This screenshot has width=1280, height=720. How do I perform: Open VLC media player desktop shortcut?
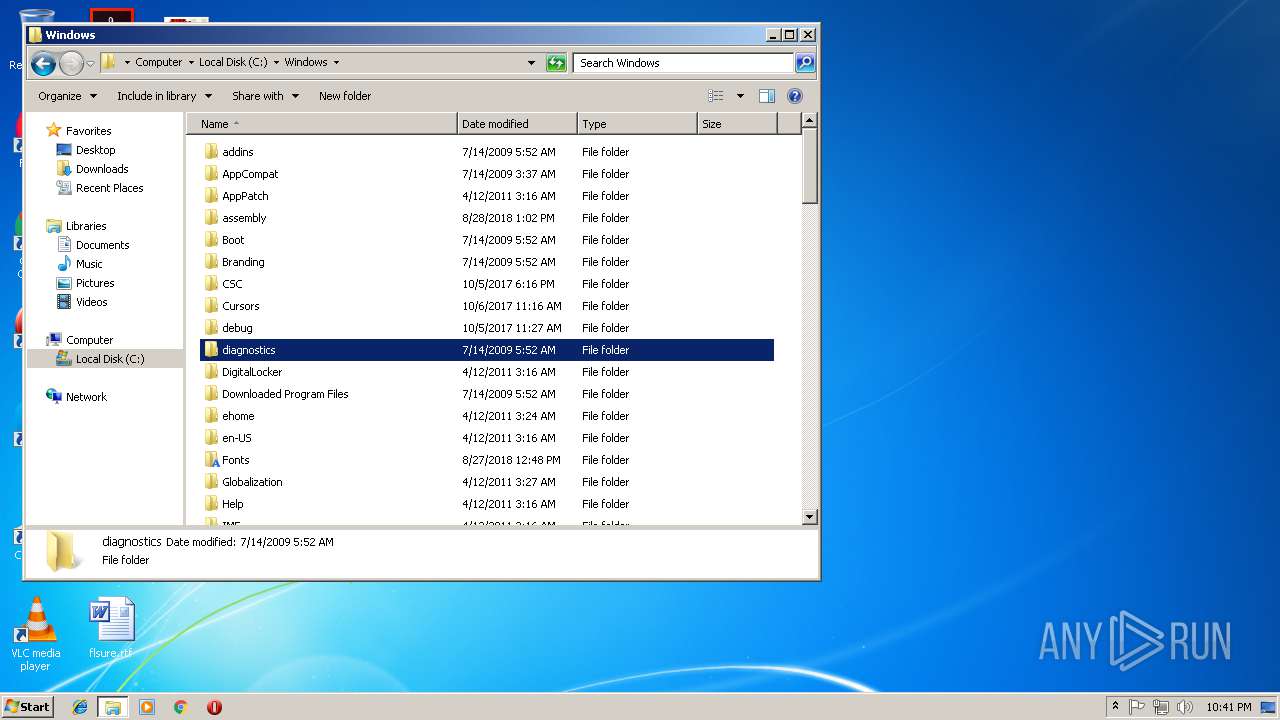coord(35,634)
